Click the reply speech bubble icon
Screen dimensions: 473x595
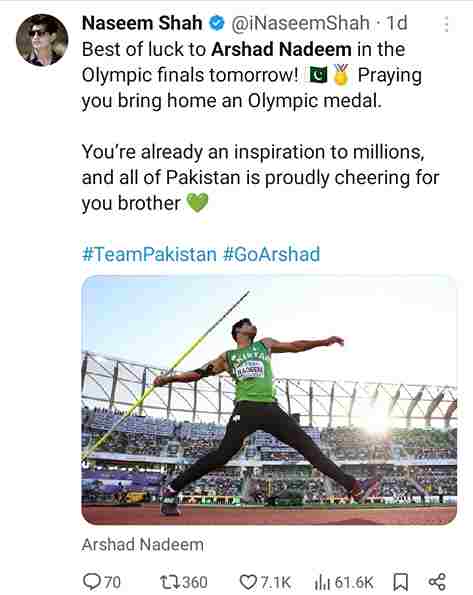click(91, 581)
